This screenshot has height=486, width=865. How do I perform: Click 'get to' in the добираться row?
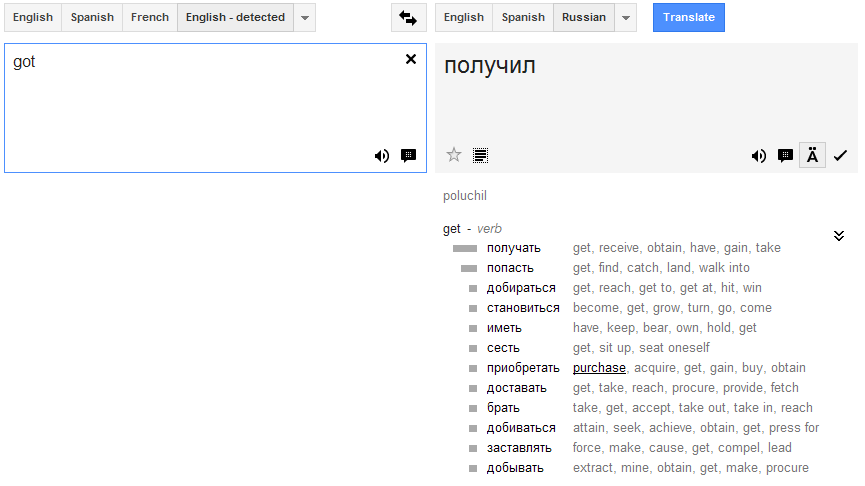[655, 288]
